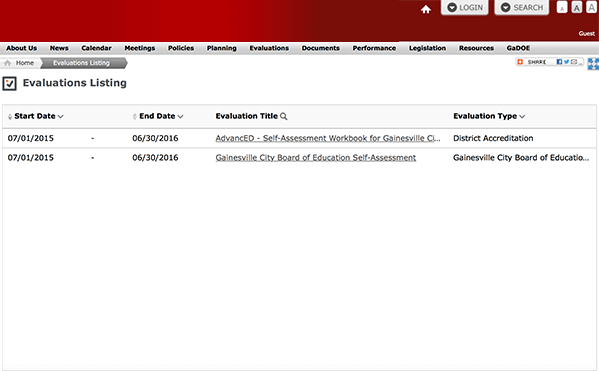Select the medium font size button
The image size is (599, 371).
(577, 7)
